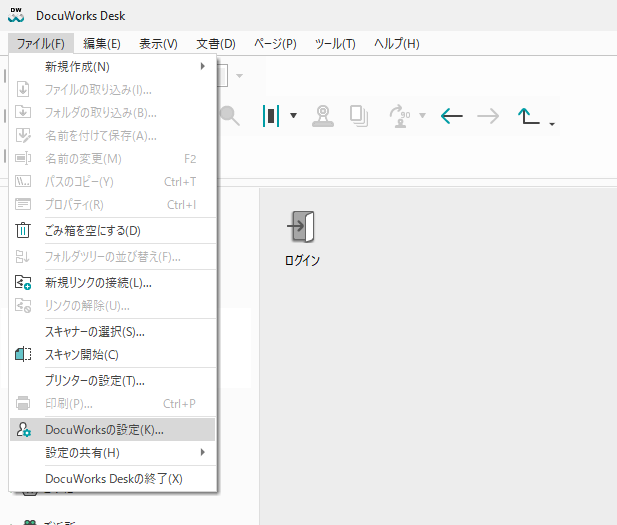Click 名前を付けて保存(A)... menu entry
Screen dimensions: 617x525
tap(113, 136)
